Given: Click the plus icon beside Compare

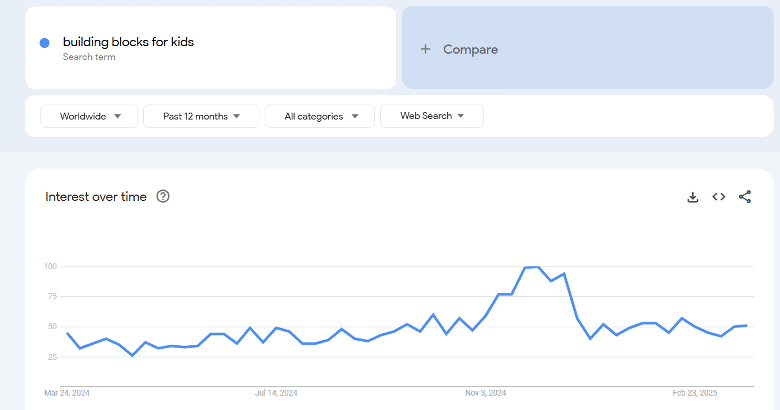Looking at the screenshot, I should (425, 49).
